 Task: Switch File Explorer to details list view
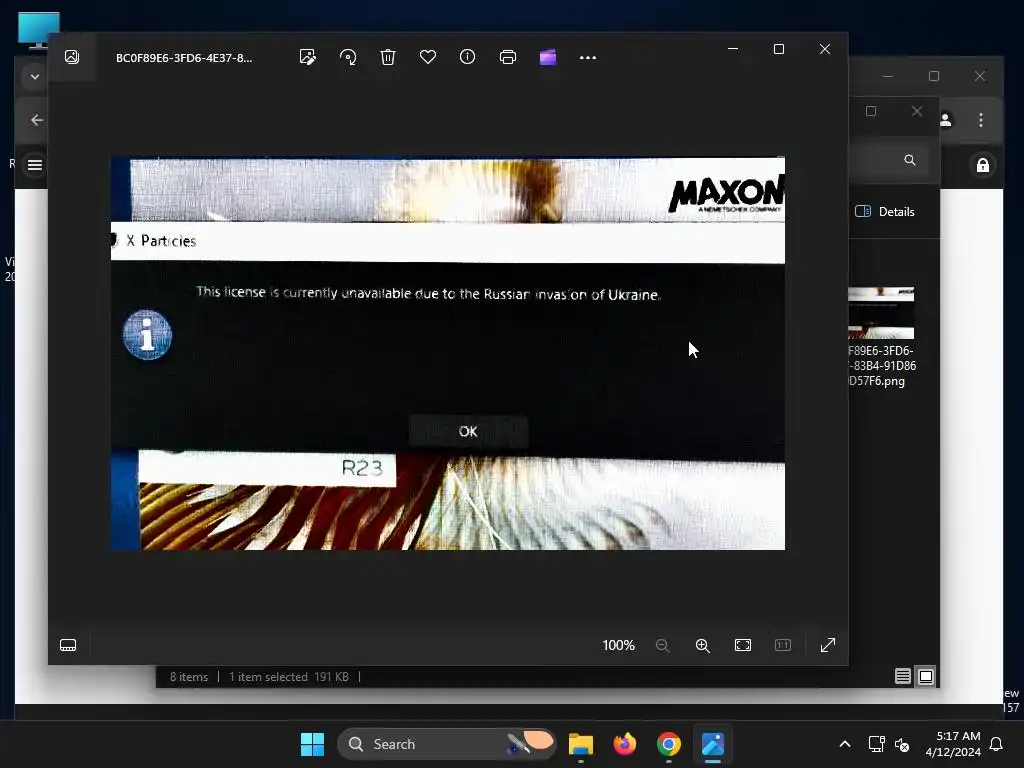tap(903, 677)
